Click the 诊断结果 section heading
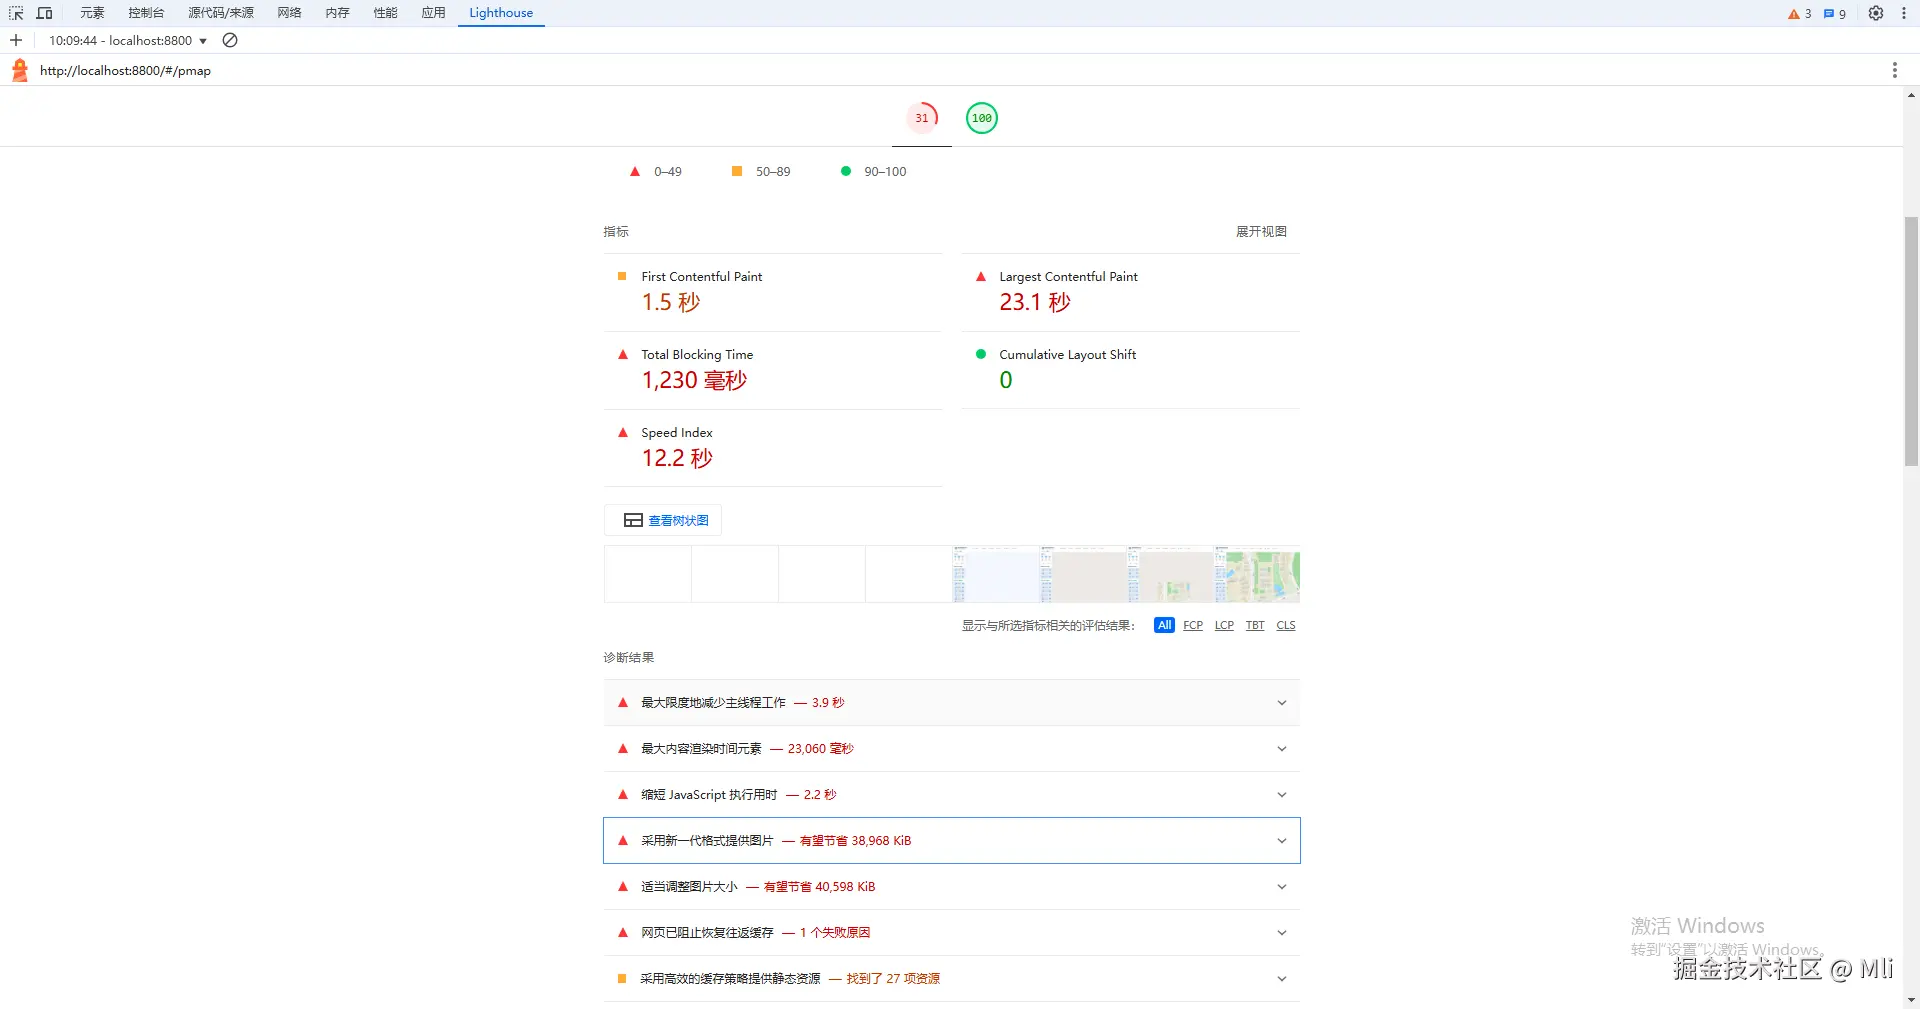Image resolution: width=1920 pixels, height=1009 pixels. click(629, 658)
